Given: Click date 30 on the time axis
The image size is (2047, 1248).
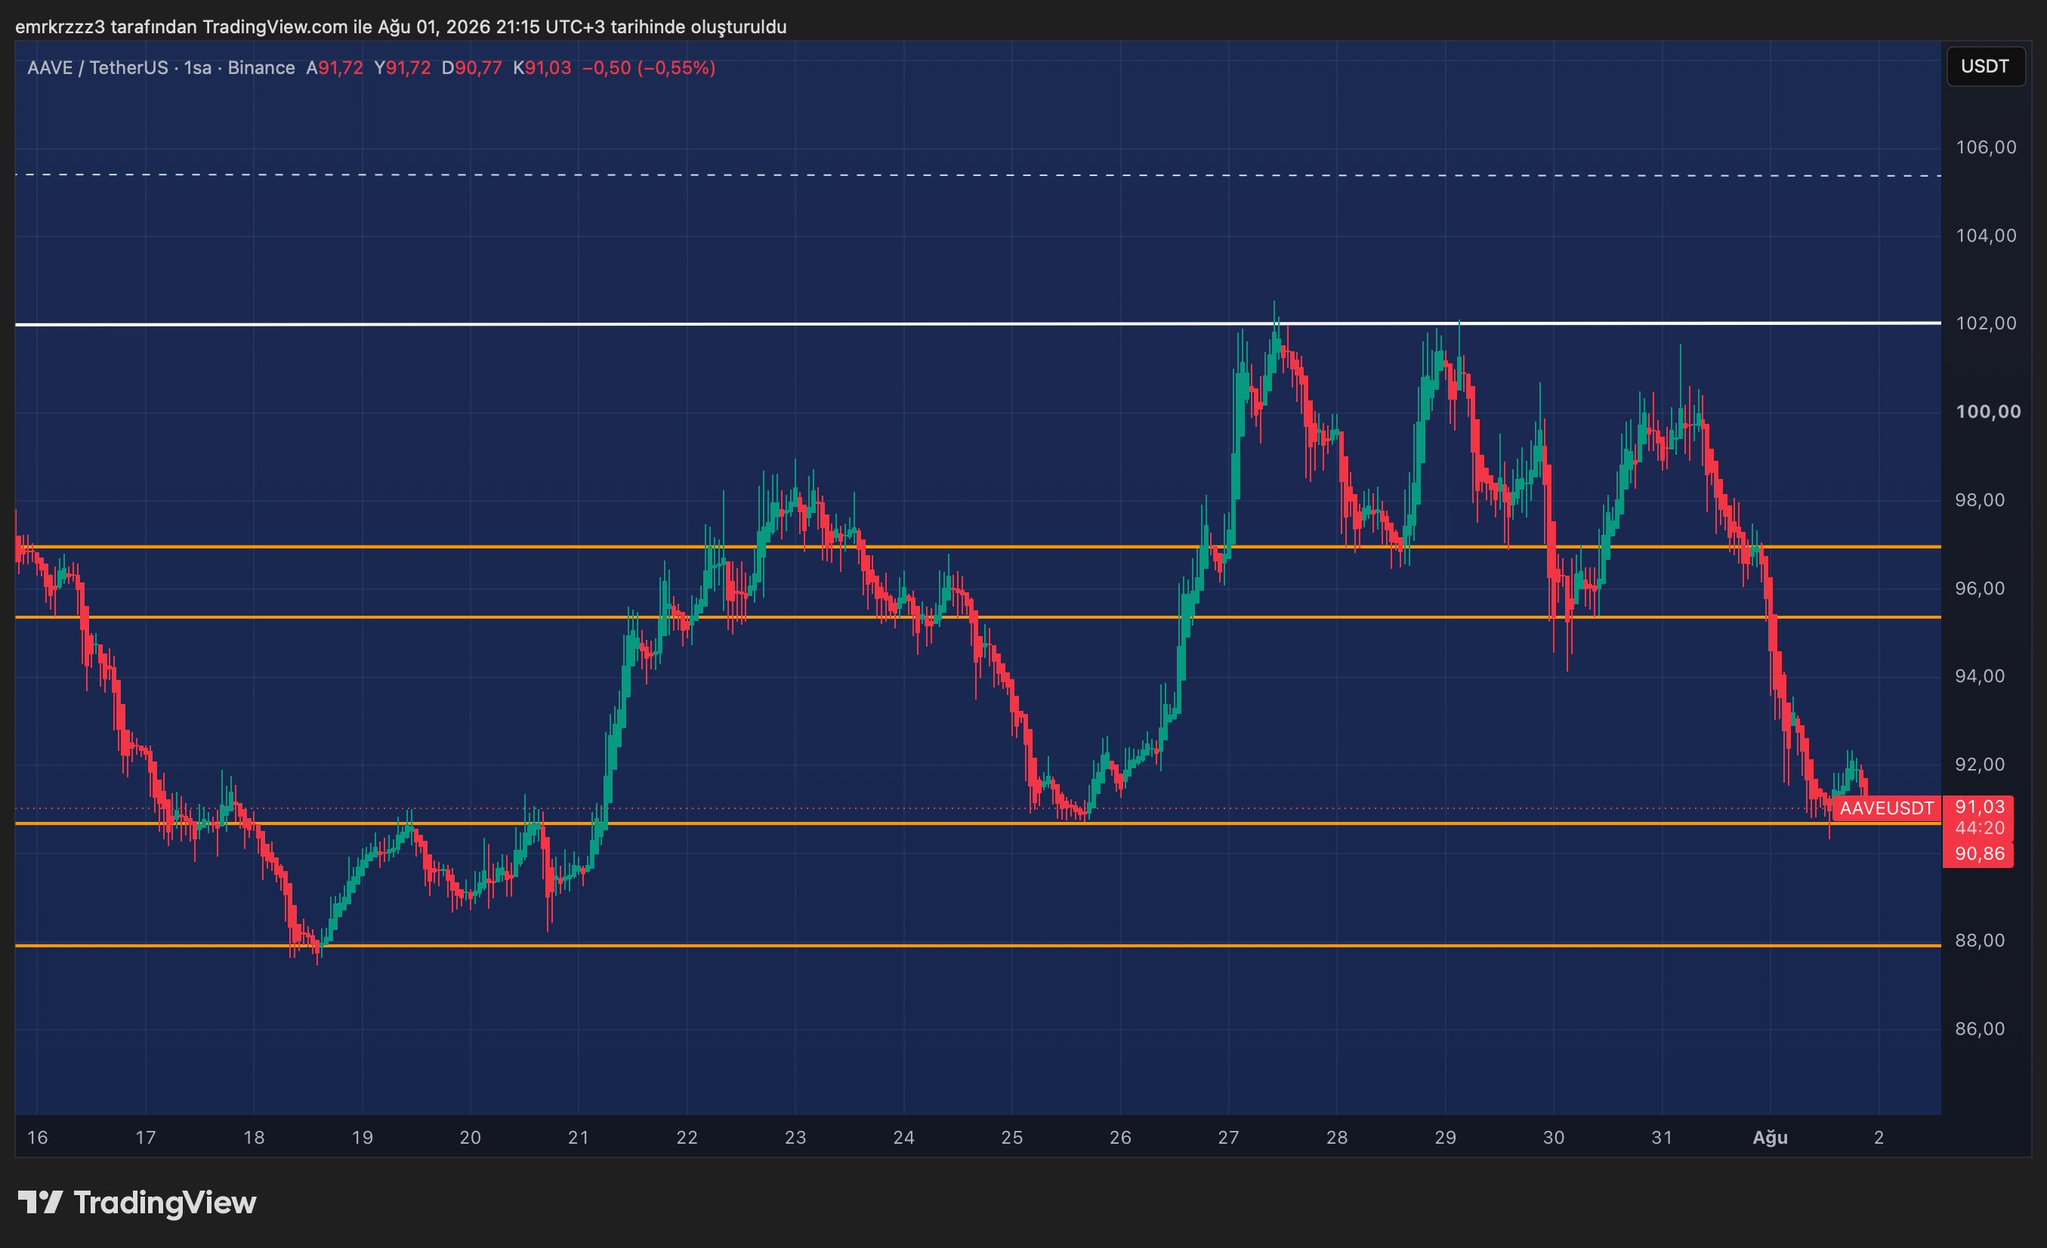Looking at the screenshot, I should coord(1553,1137).
